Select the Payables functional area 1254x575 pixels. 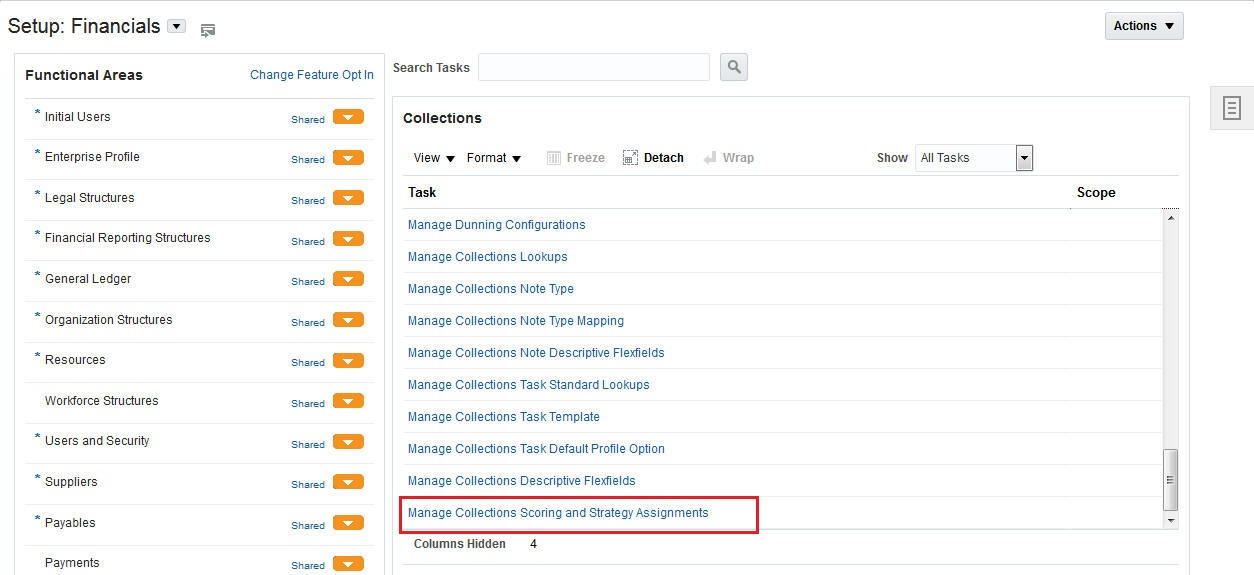70,523
